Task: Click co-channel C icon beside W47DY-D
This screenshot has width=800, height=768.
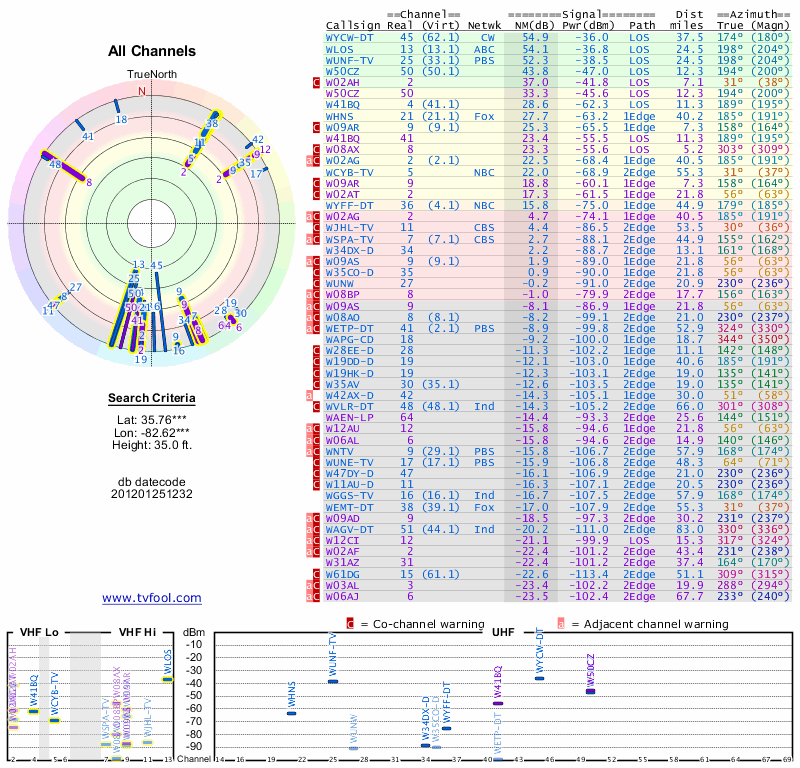Action: [x=316, y=474]
